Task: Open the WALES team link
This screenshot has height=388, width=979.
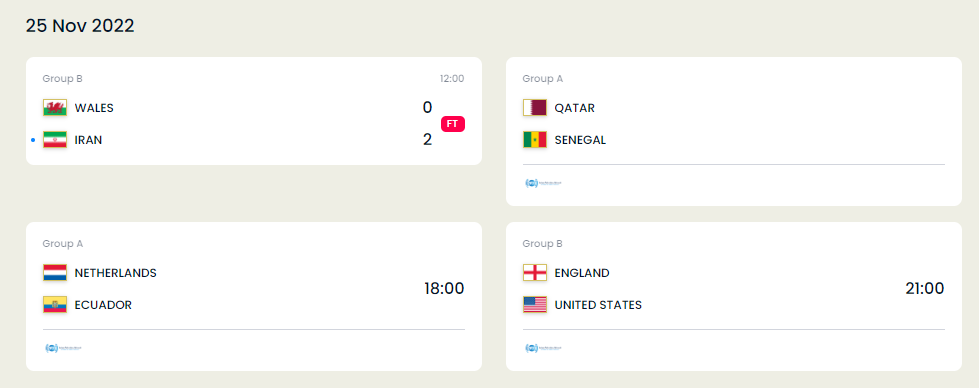Action: (x=94, y=108)
